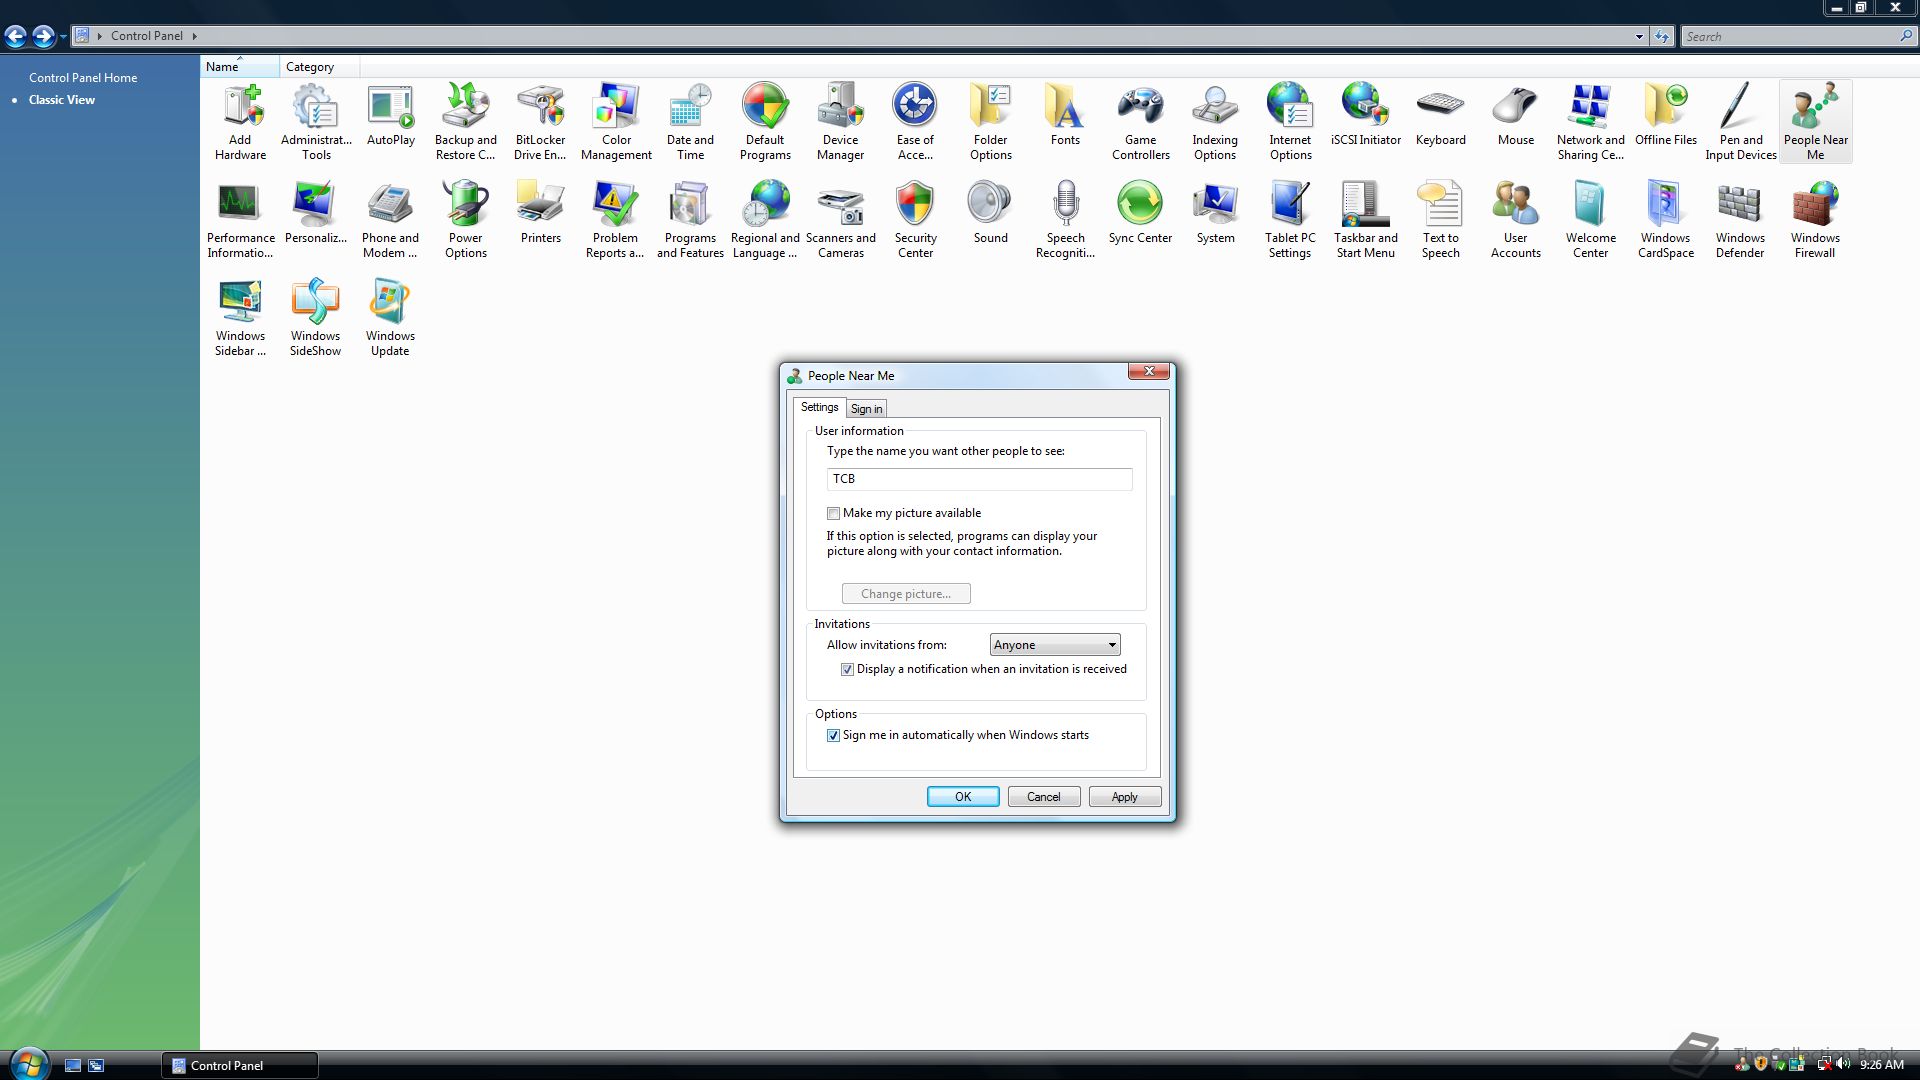Image resolution: width=1920 pixels, height=1080 pixels.
Task: Open Internet Options icon
Action: pos(1290,121)
